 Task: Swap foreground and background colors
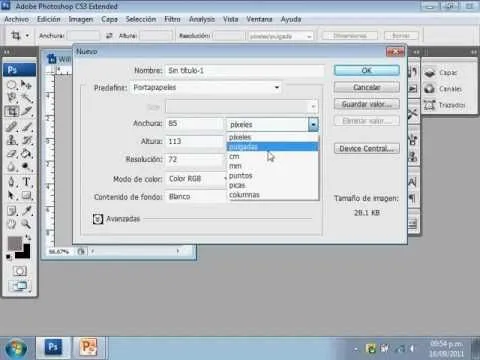click(28, 238)
